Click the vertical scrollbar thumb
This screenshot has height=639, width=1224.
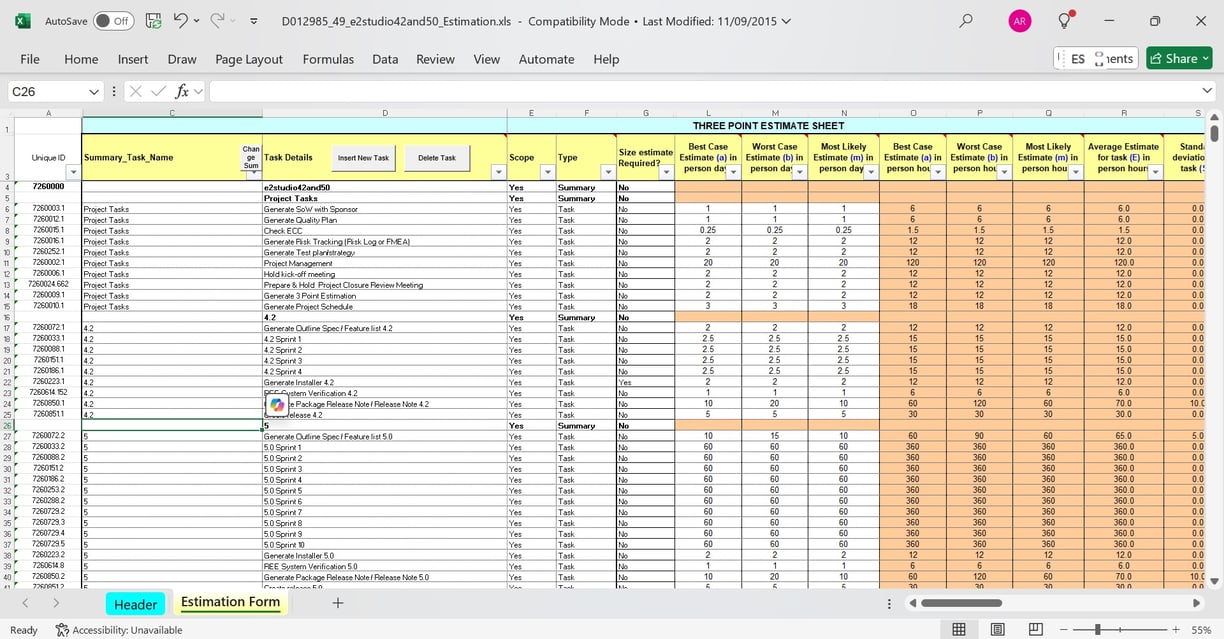point(1214,132)
